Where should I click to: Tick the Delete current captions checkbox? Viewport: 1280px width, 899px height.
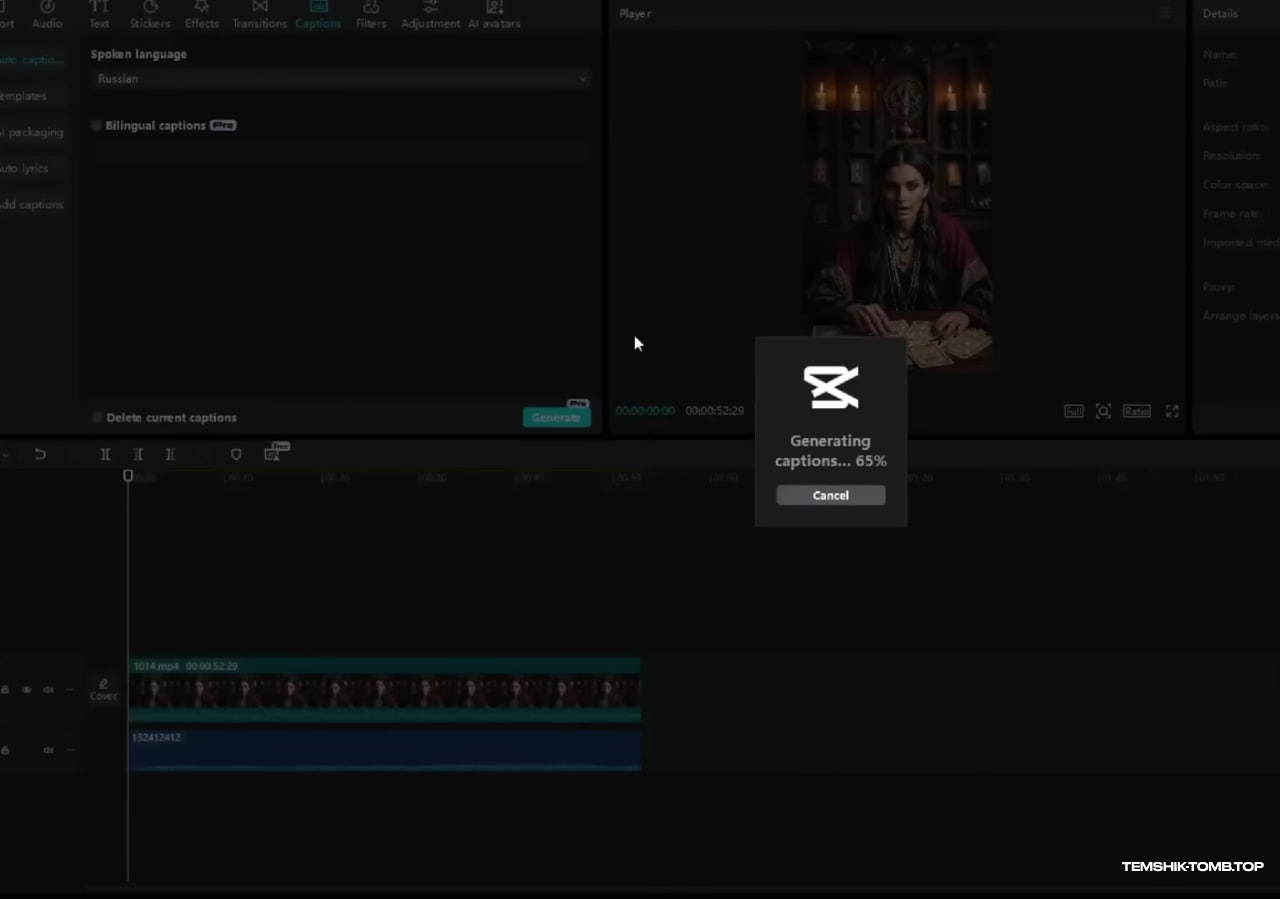click(x=97, y=418)
